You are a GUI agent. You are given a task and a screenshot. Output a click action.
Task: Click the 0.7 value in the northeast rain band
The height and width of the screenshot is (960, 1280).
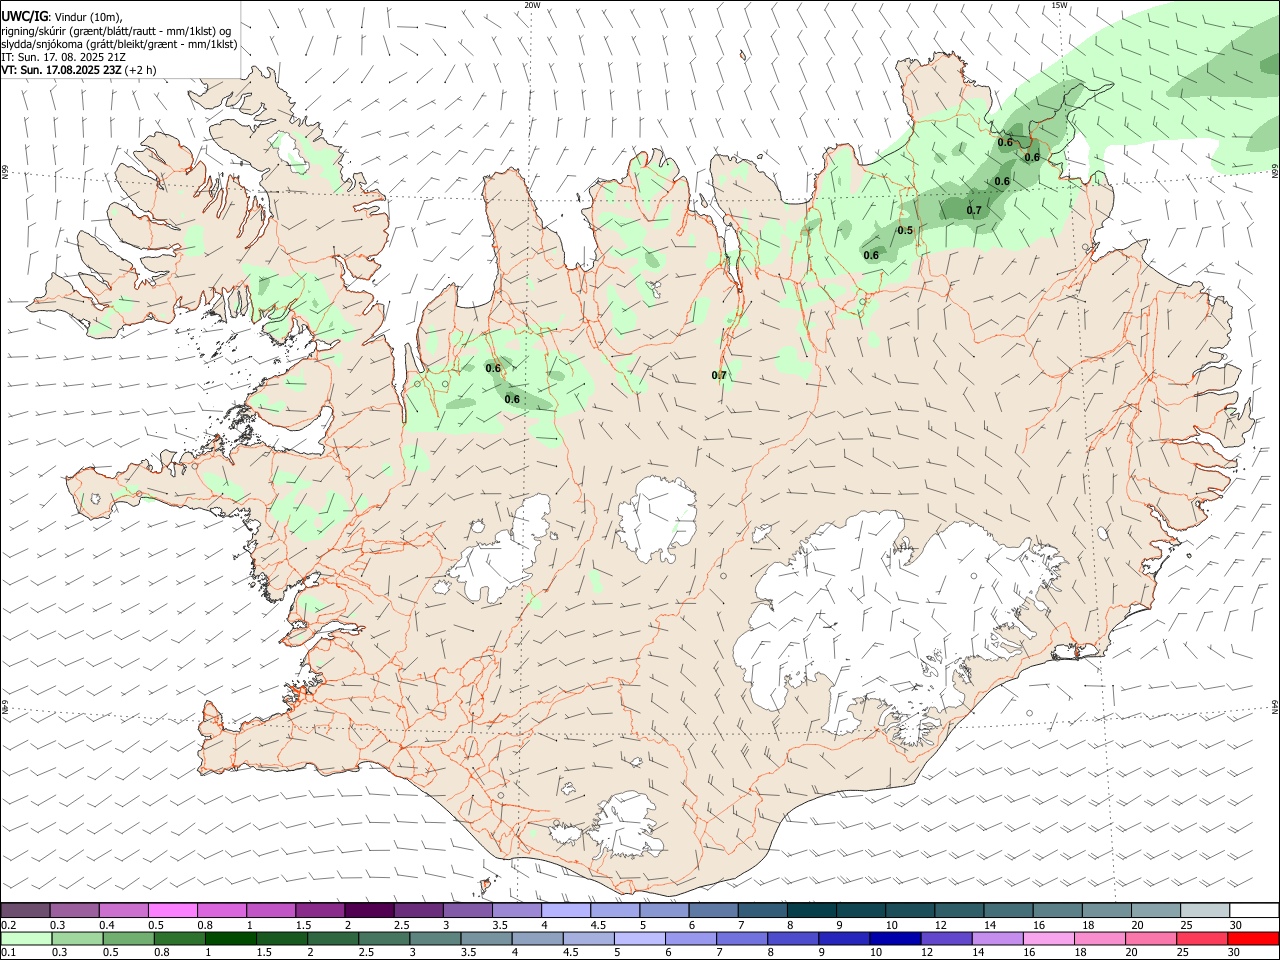click(974, 210)
